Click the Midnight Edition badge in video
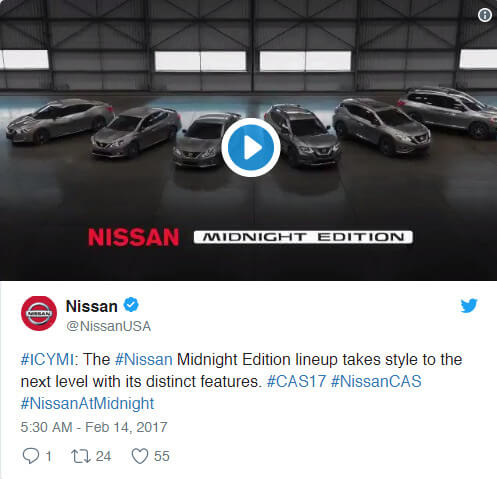The image size is (497, 479). 303,237
